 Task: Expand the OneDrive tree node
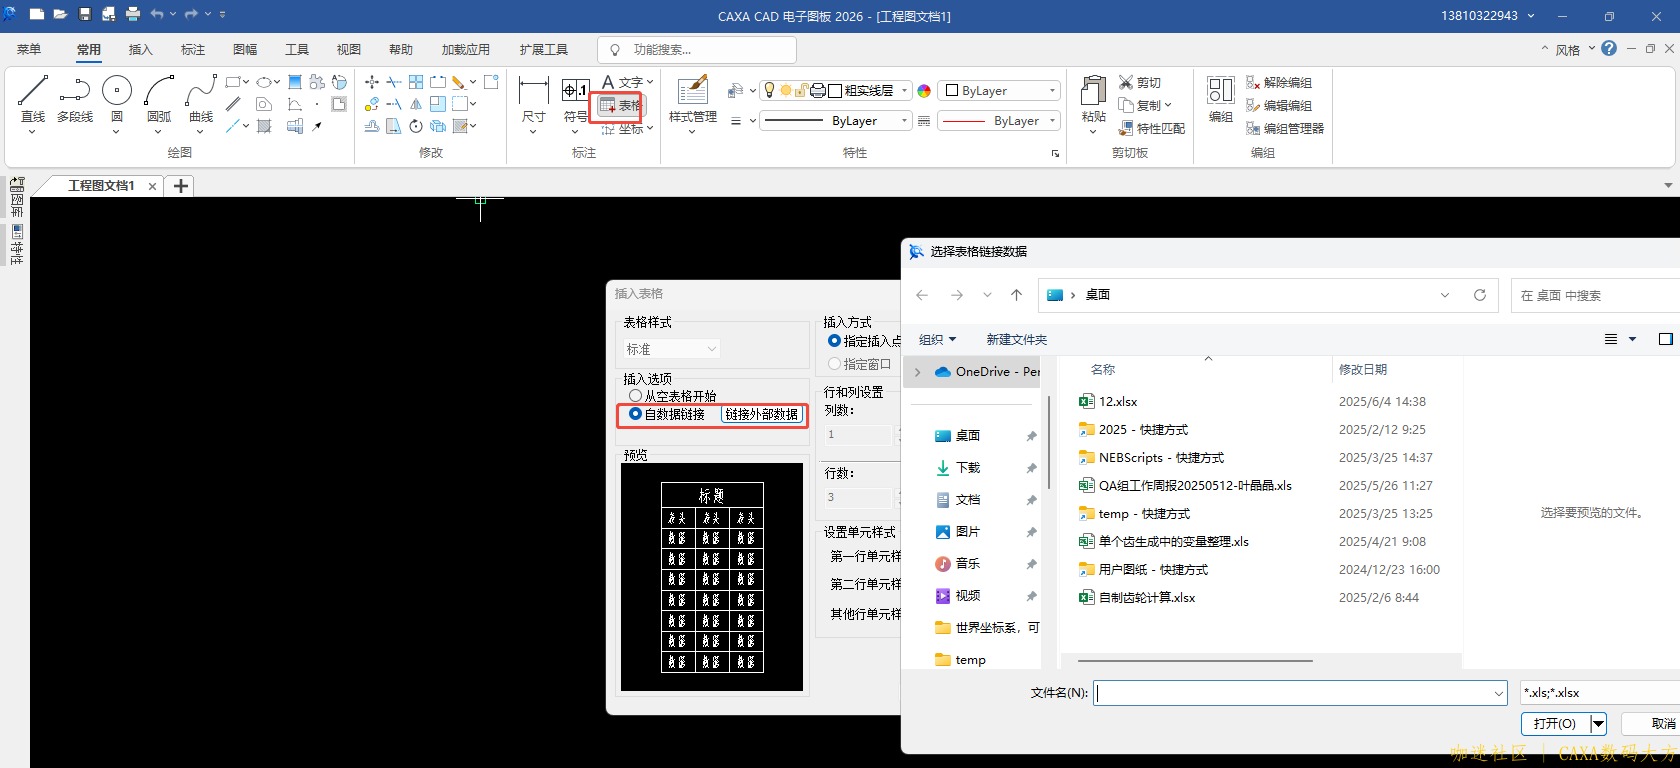point(917,372)
